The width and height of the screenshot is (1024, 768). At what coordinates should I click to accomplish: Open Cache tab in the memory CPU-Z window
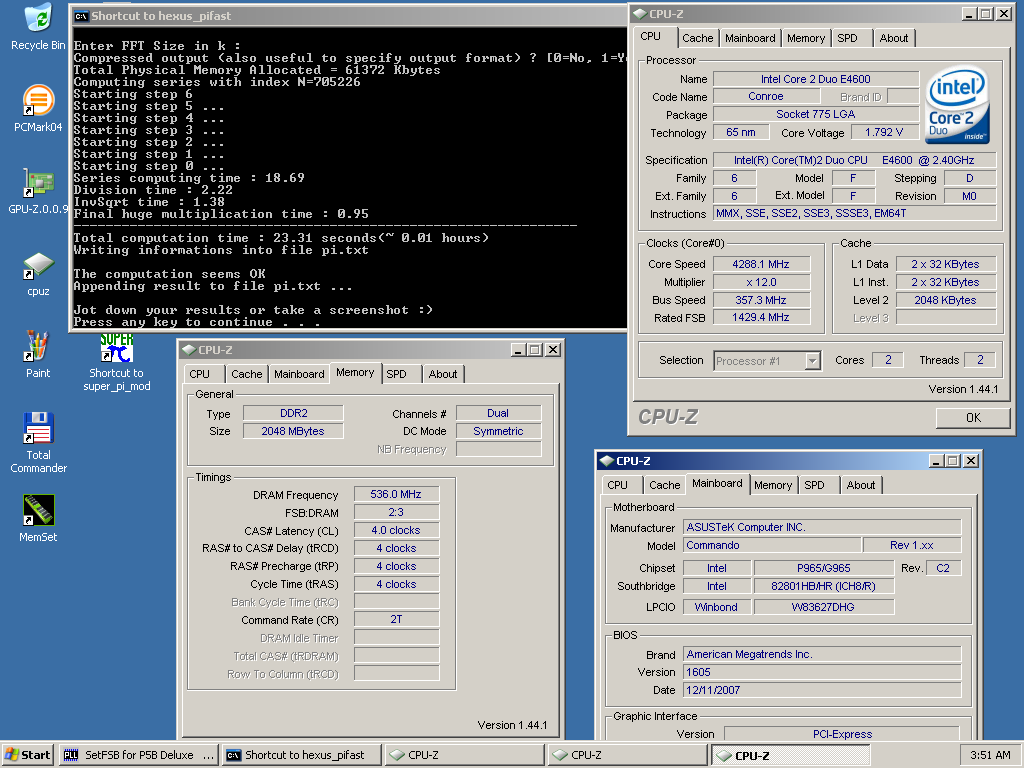coord(246,374)
